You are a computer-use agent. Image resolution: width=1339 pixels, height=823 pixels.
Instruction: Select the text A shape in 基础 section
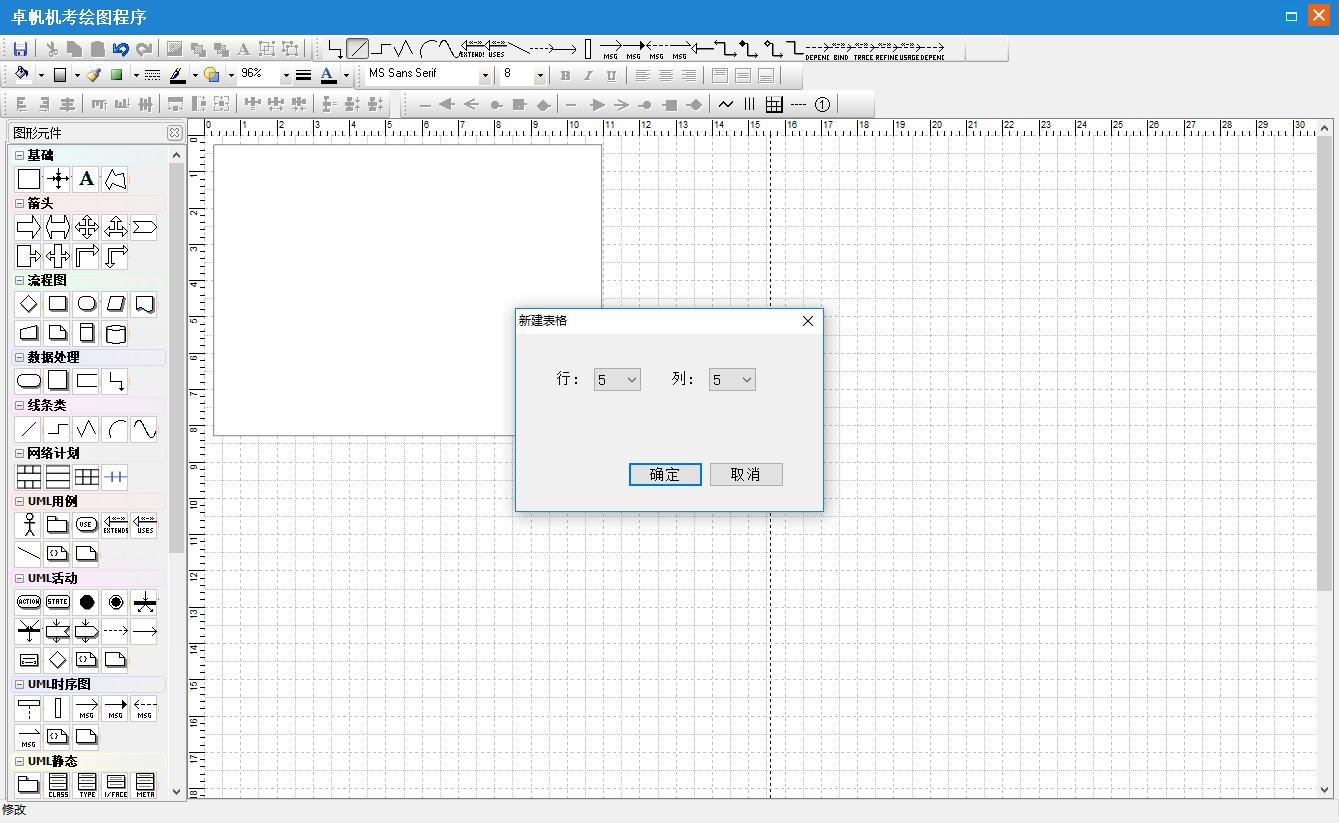tap(87, 179)
